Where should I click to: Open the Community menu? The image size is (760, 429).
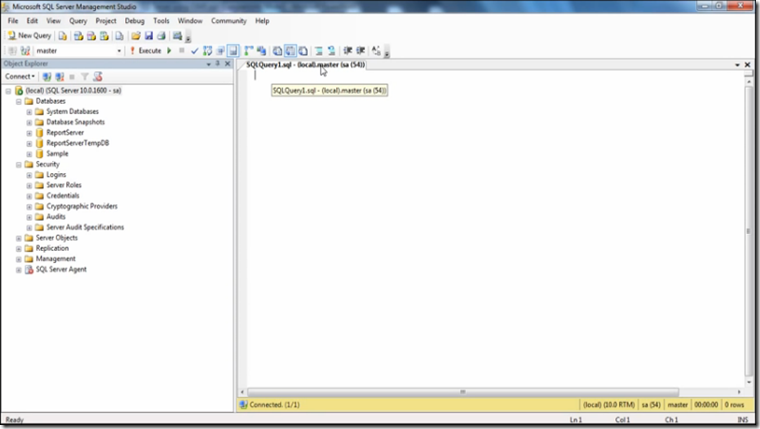click(229, 21)
